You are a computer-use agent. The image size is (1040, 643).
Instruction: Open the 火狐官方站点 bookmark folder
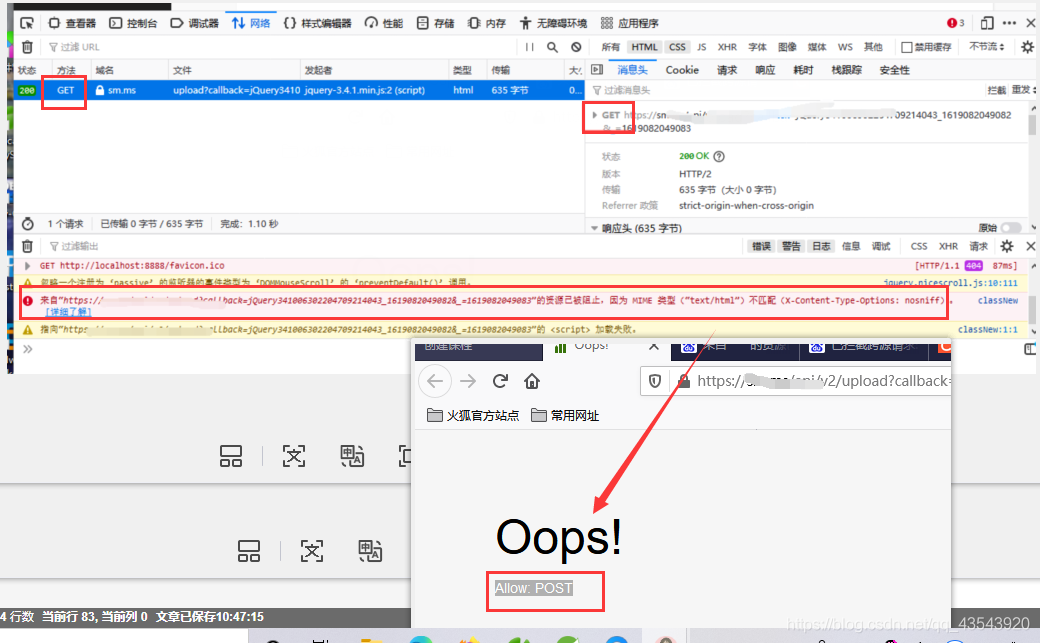473,416
